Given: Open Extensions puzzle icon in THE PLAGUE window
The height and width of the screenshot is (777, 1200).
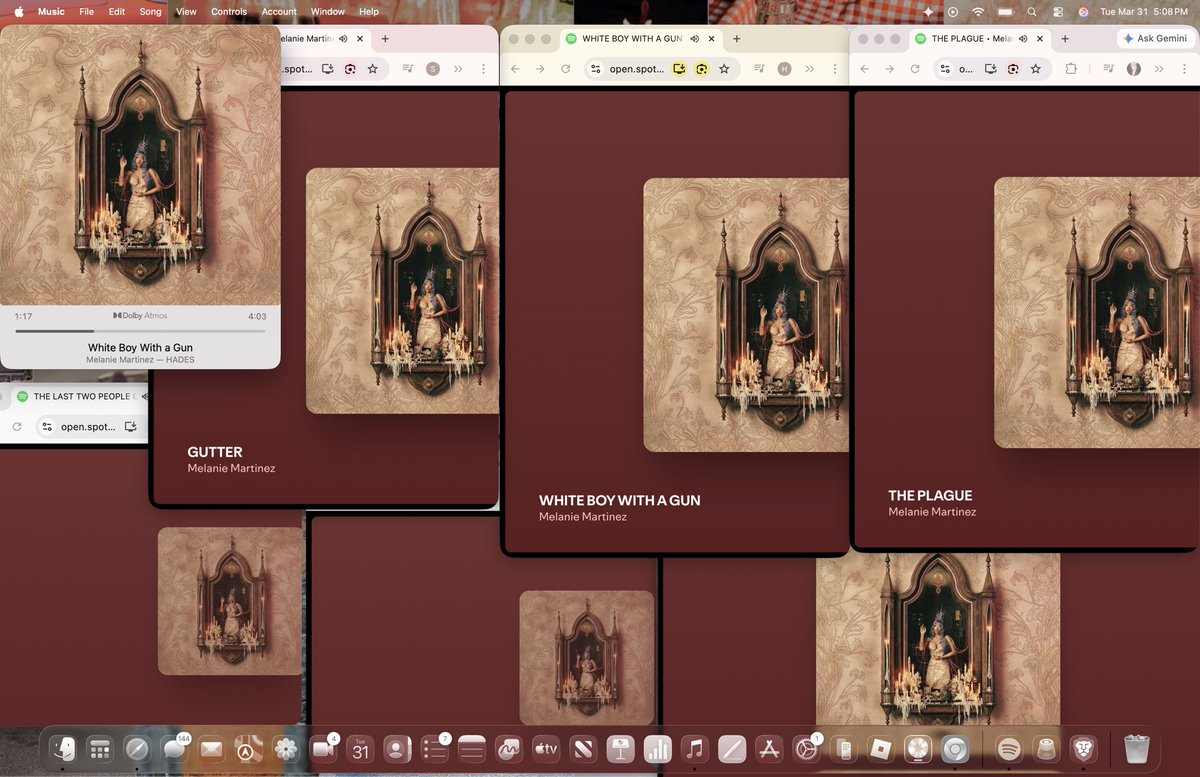Looking at the screenshot, I should 1071,69.
